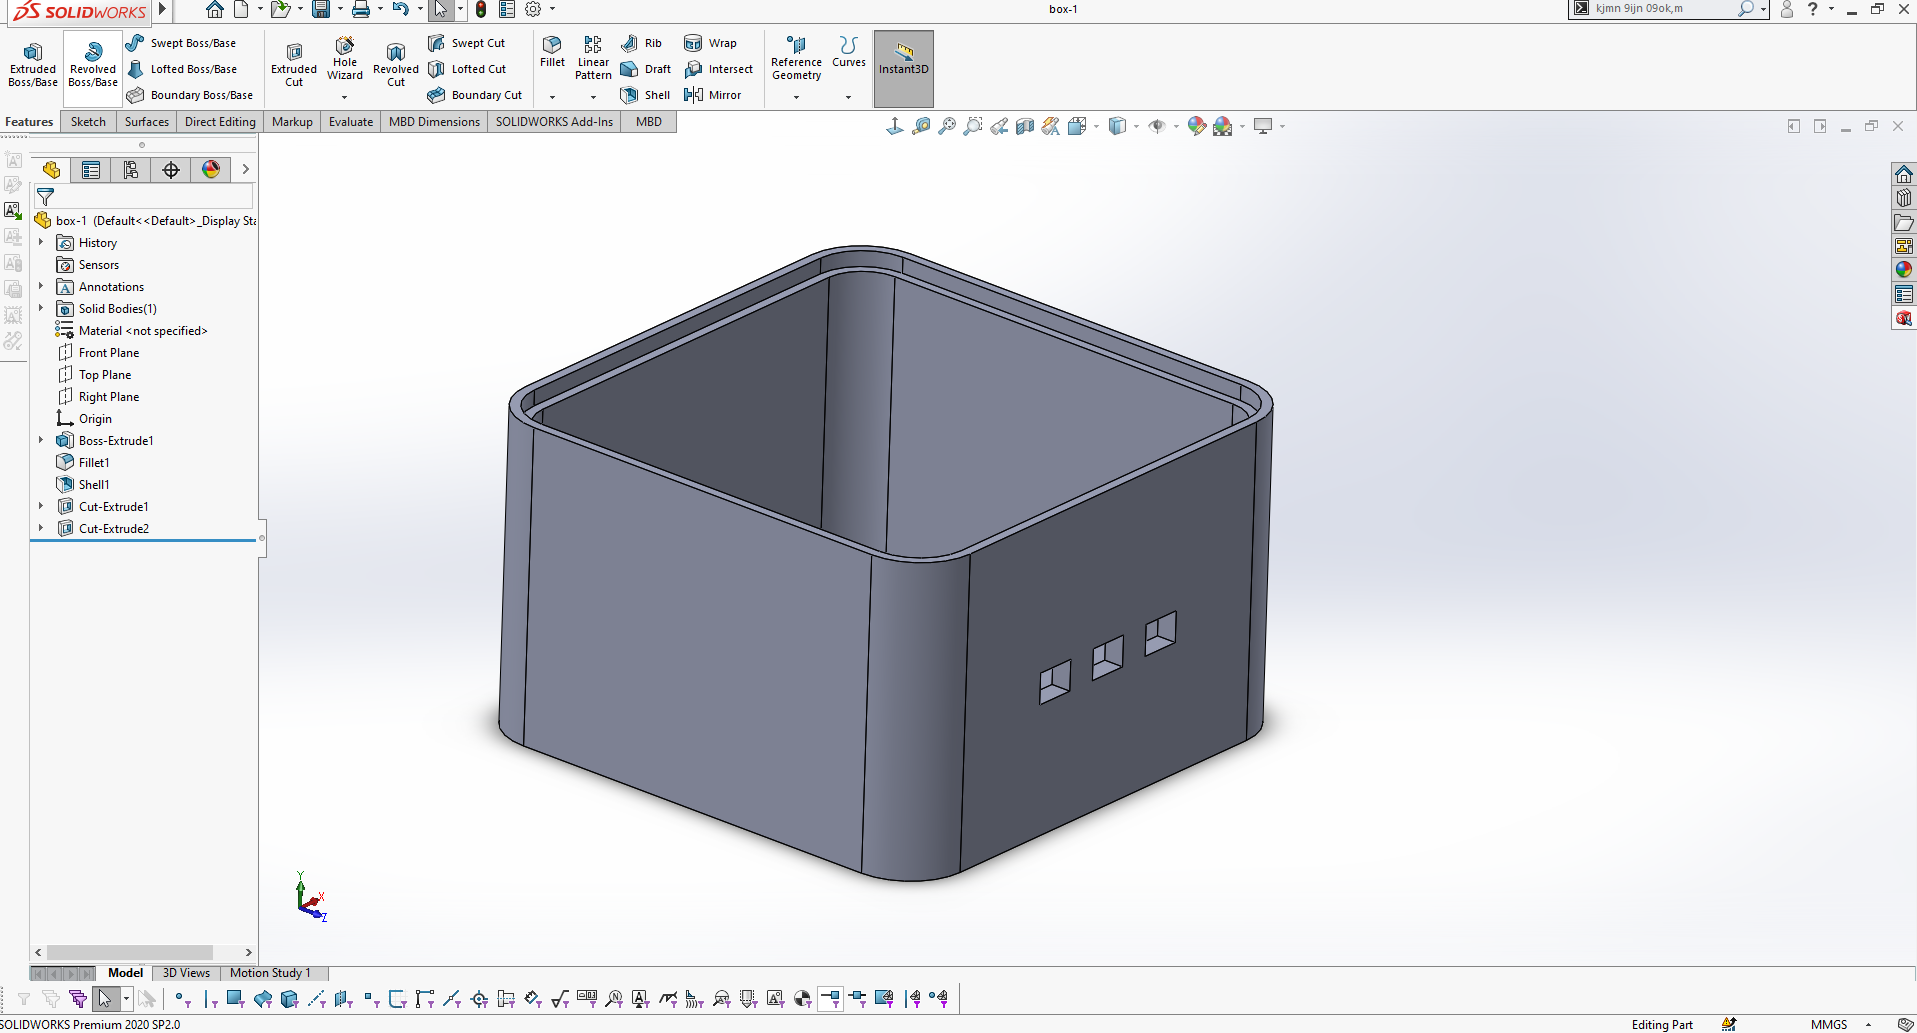Select the Top Plane item
The width and height of the screenshot is (1917, 1033).
coord(105,375)
